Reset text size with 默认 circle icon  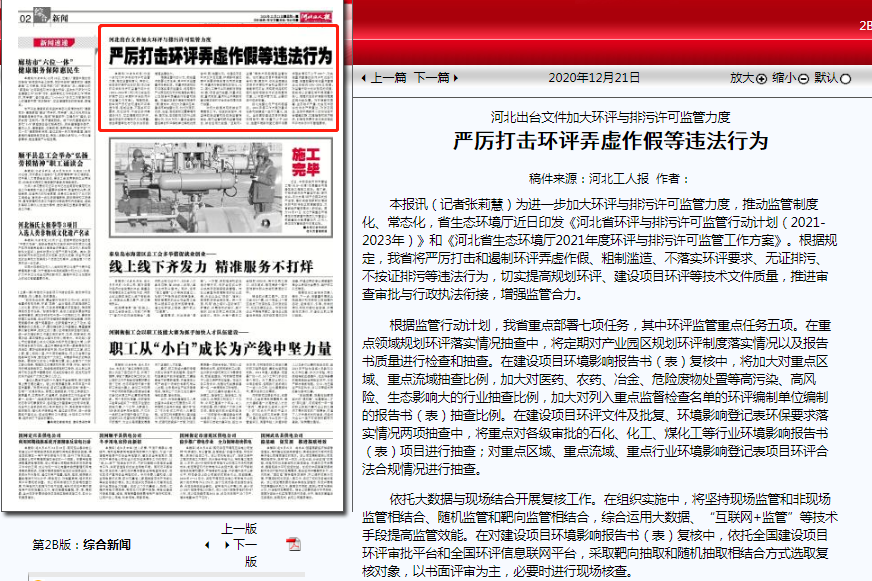point(846,78)
